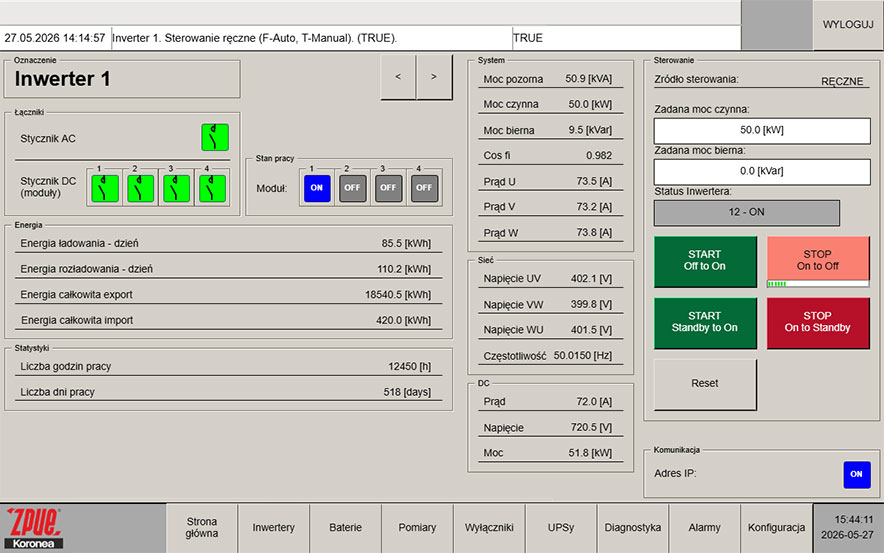Click the Reset button
The image size is (884, 553).
705,384
